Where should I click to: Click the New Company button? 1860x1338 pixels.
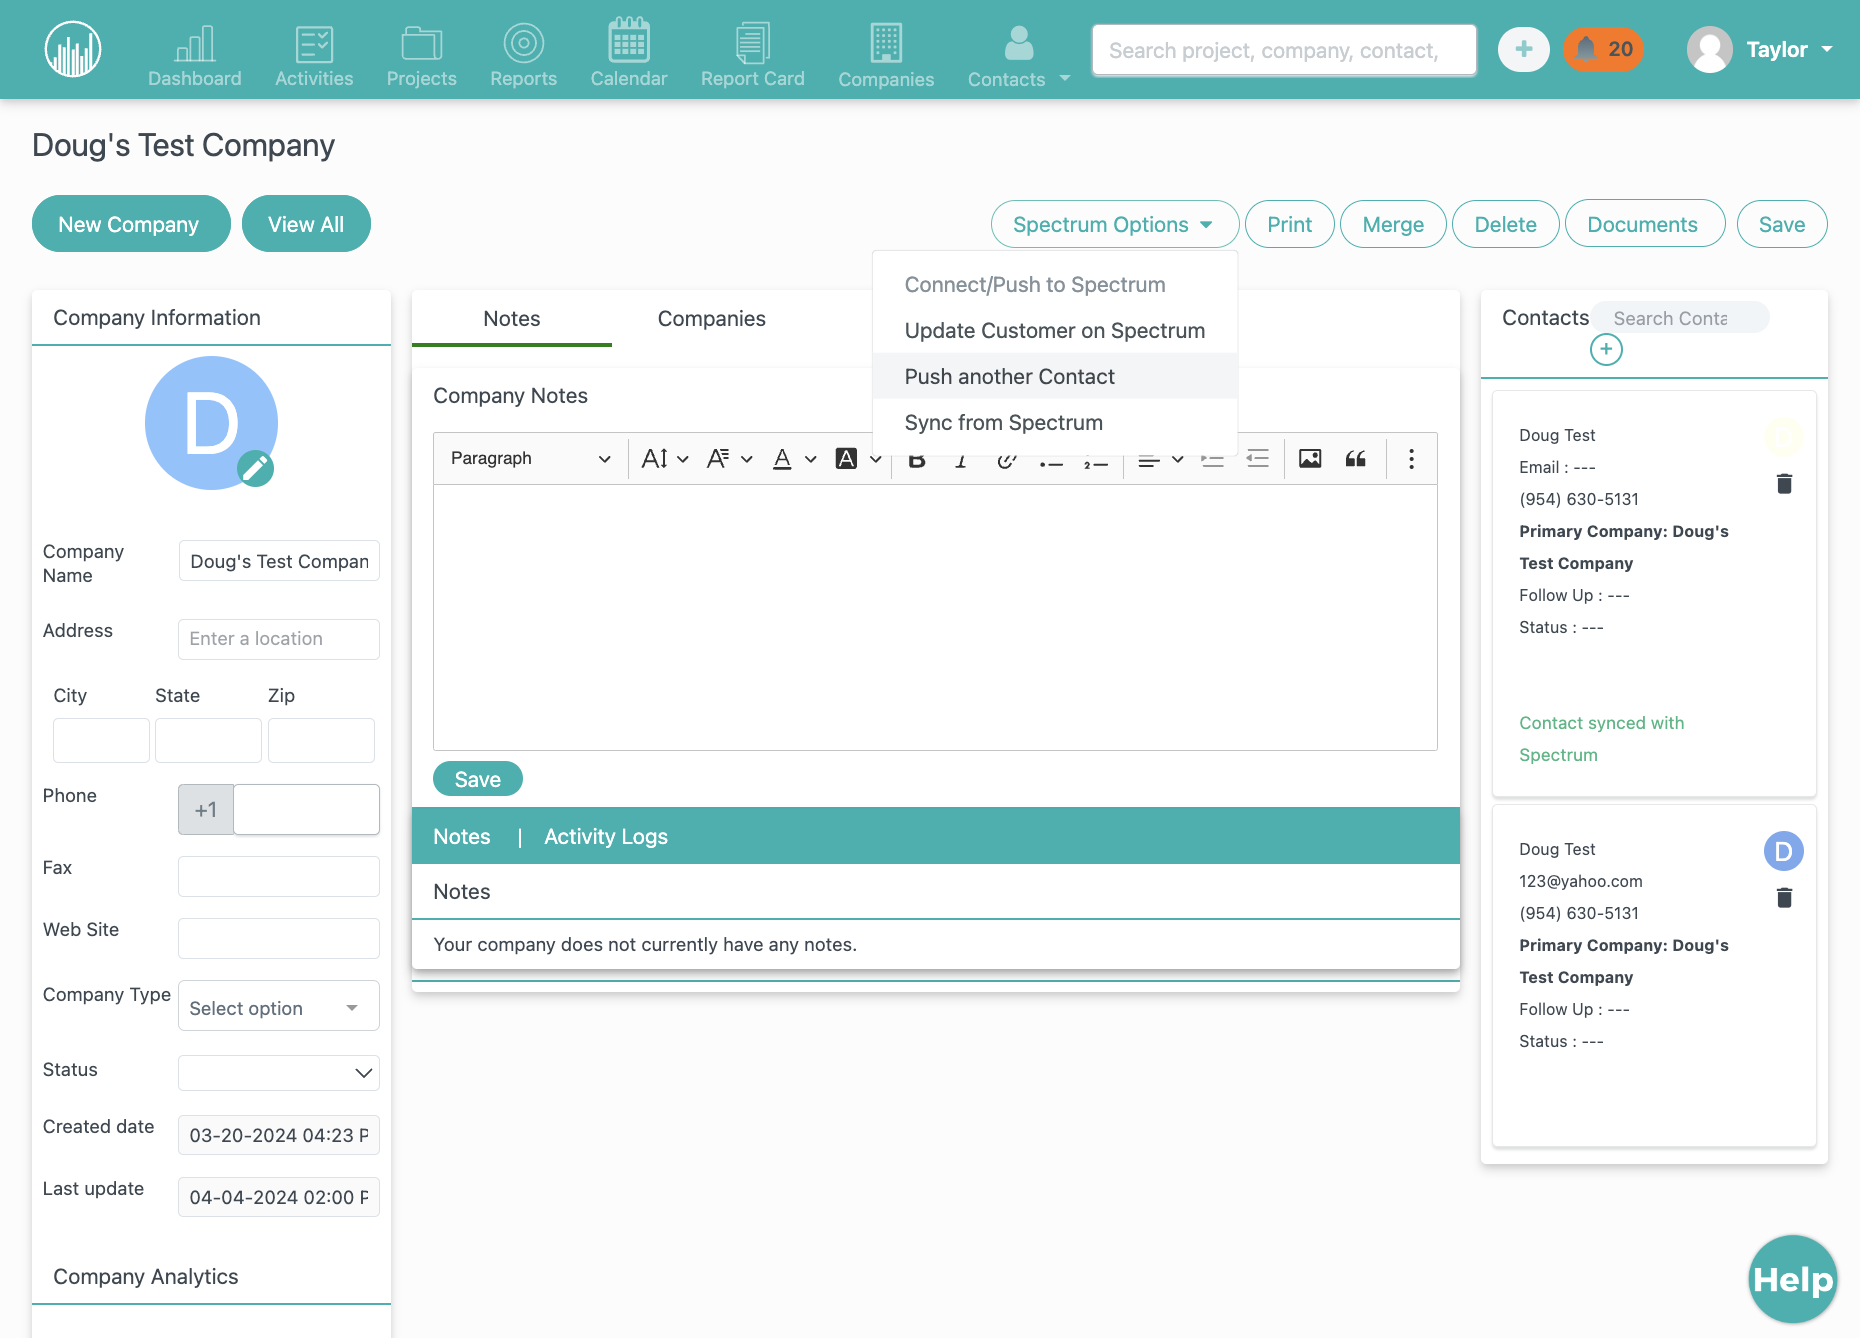(x=130, y=224)
